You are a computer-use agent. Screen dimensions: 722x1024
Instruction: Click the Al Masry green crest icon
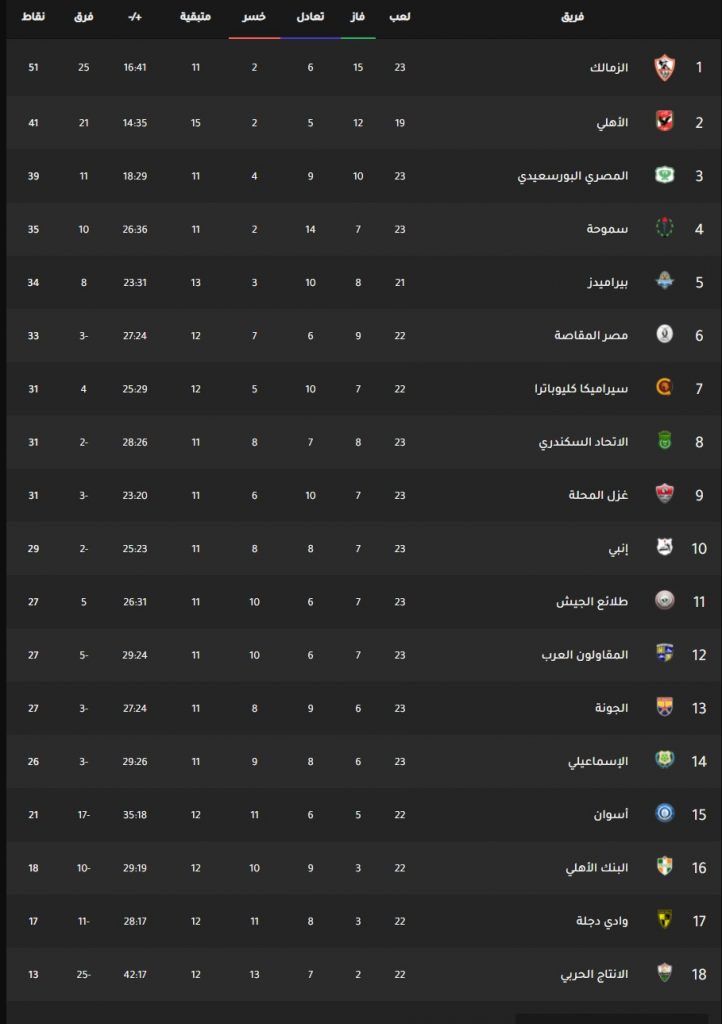tap(665, 175)
